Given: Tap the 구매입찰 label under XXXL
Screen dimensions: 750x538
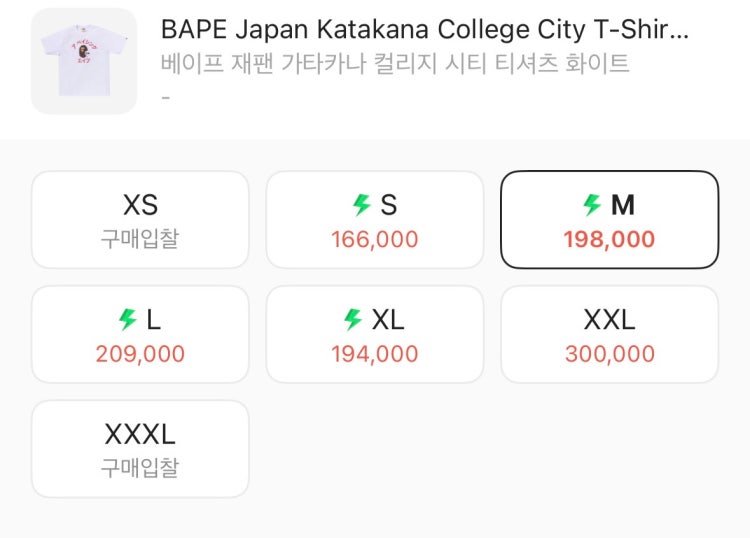Looking at the screenshot, I should [x=140, y=468].
